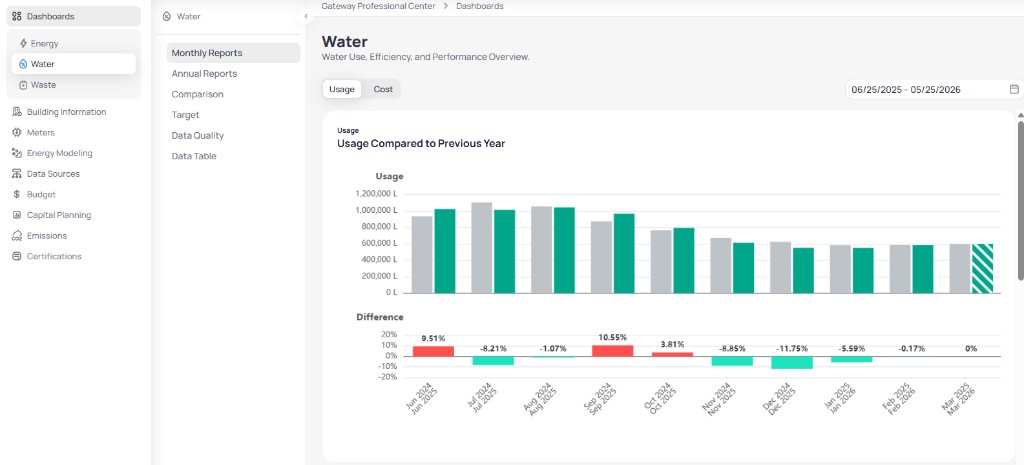This screenshot has width=1024, height=465.
Task: Click the Dashboards grid icon
Action: coord(17,16)
